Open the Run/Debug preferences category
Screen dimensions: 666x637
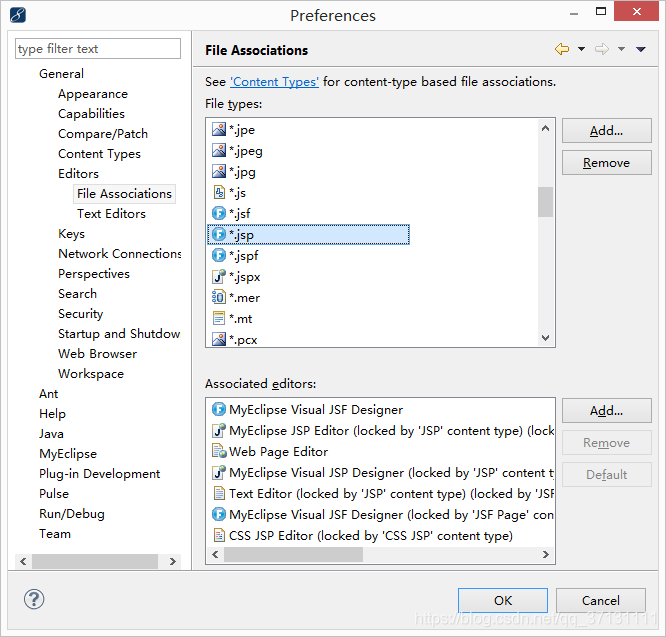coord(72,514)
